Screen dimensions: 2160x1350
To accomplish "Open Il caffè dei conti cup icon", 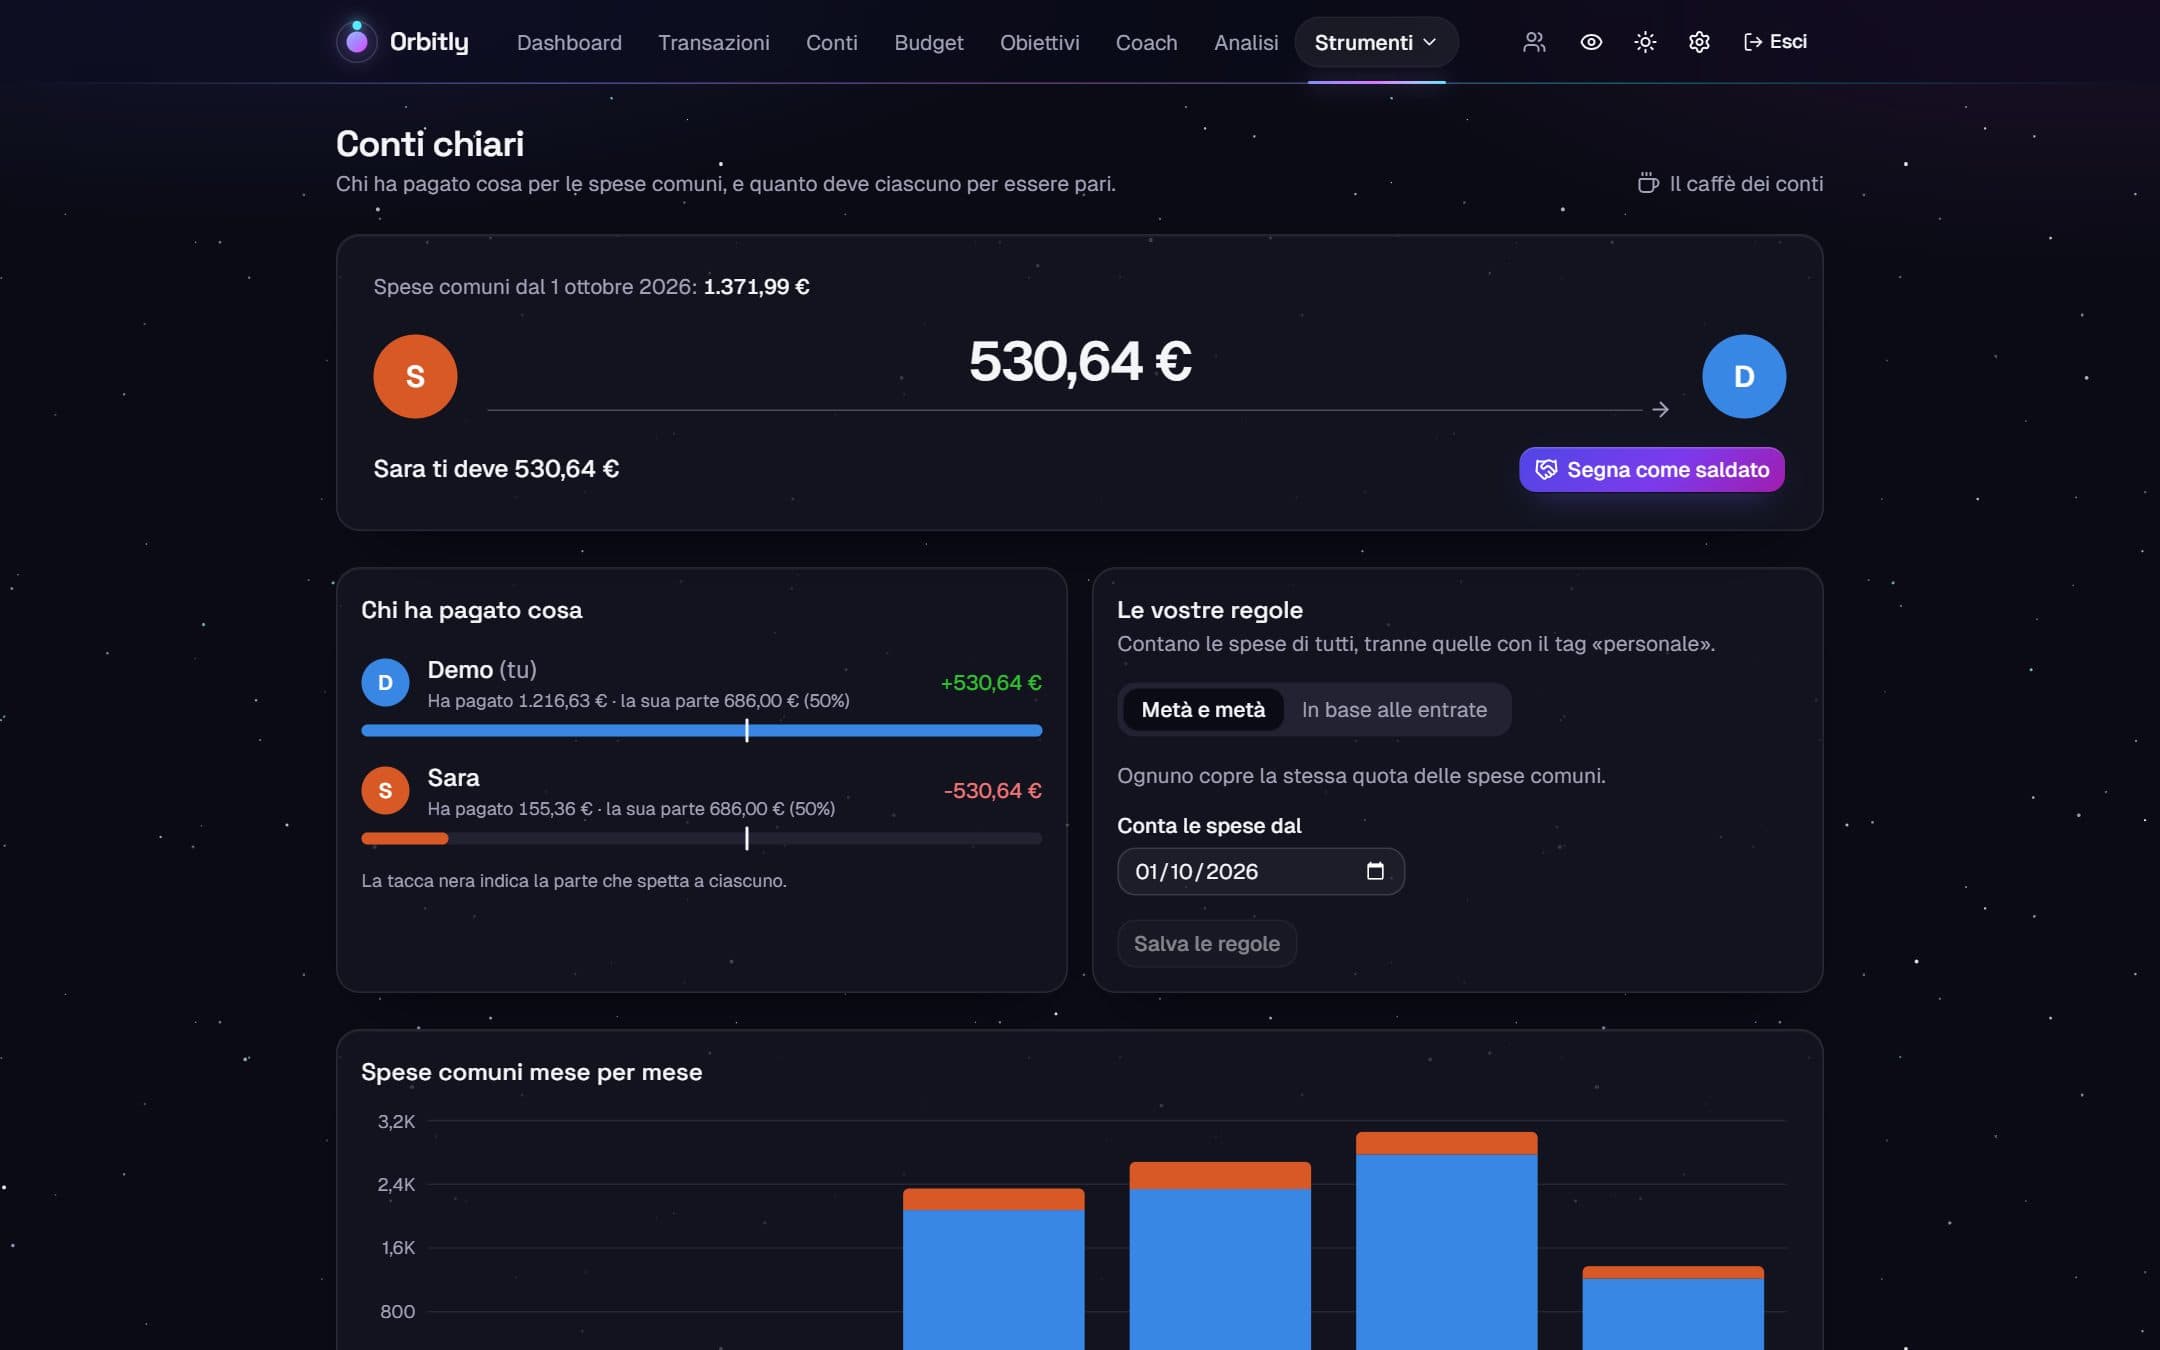I will [x=1648, y=183].
